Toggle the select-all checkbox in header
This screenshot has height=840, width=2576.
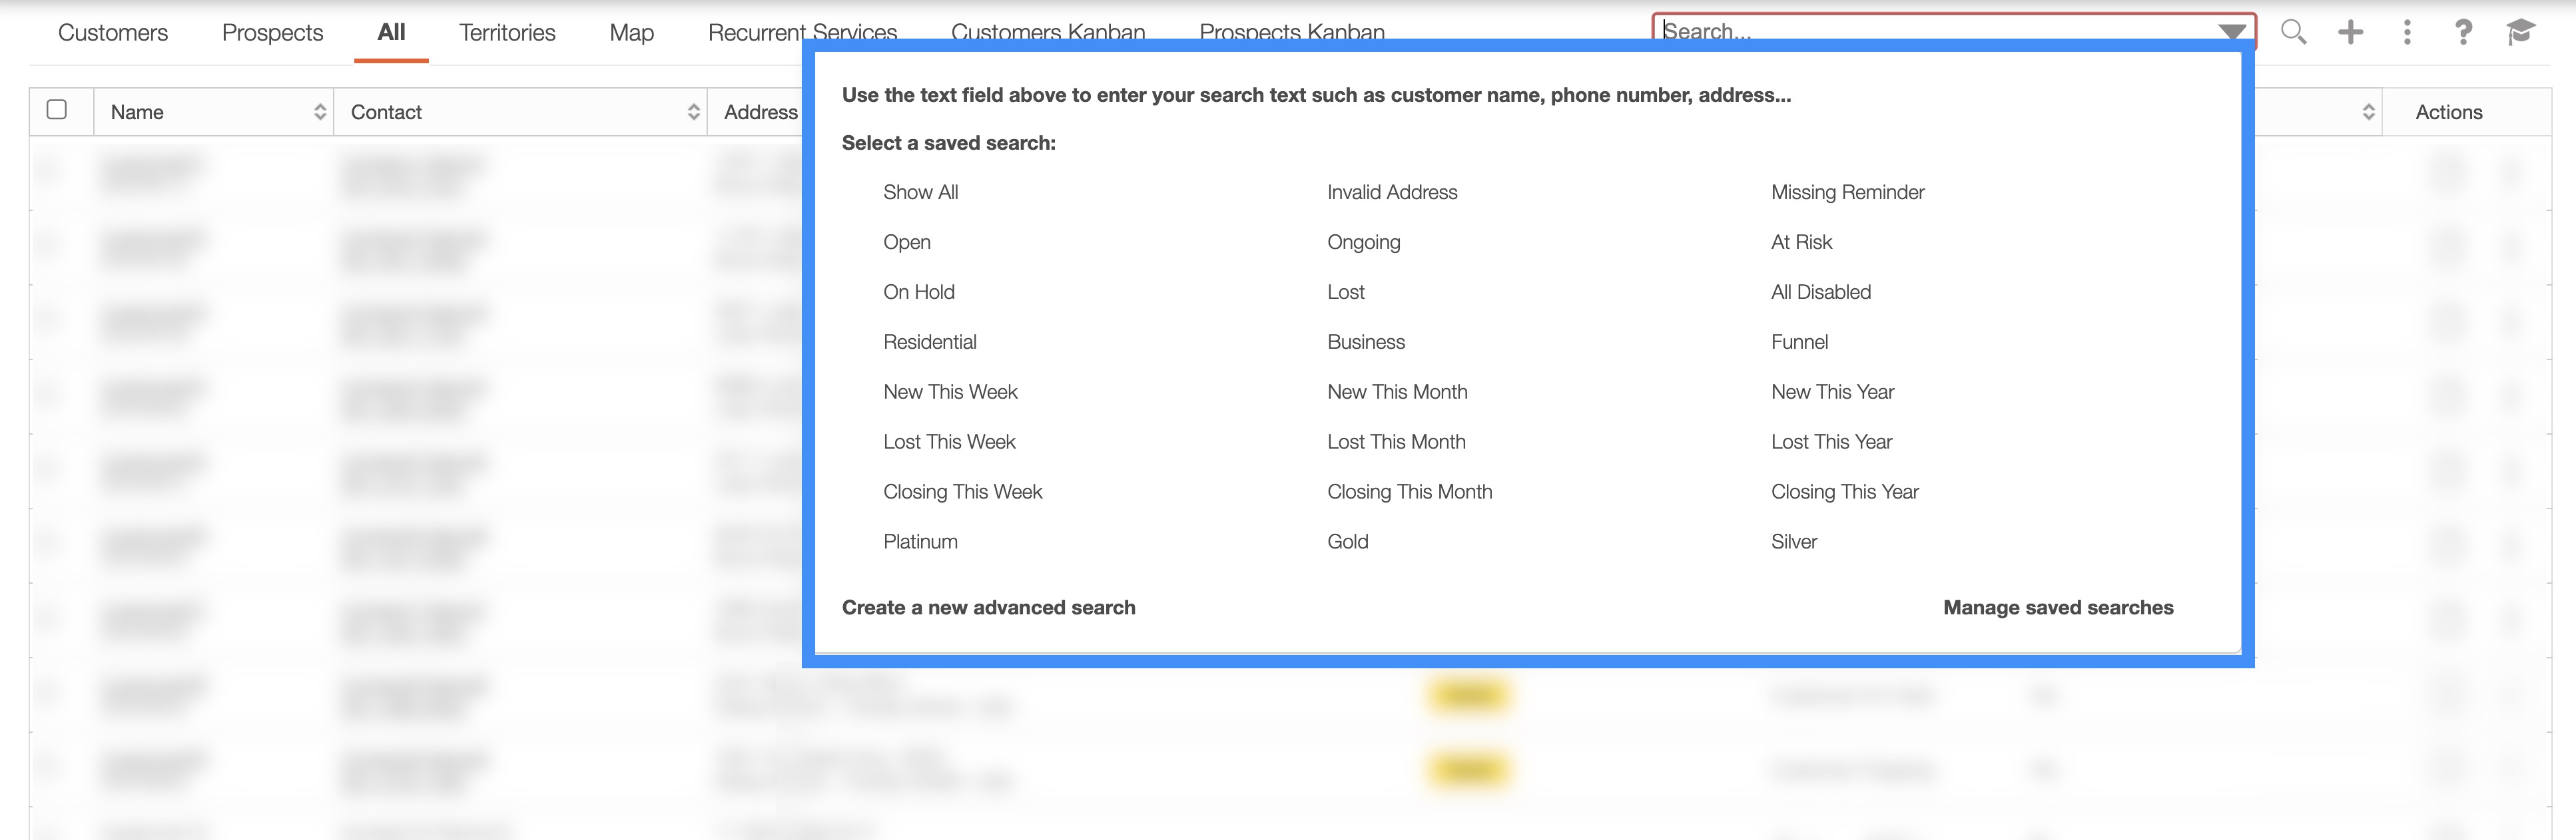[57, 110]
